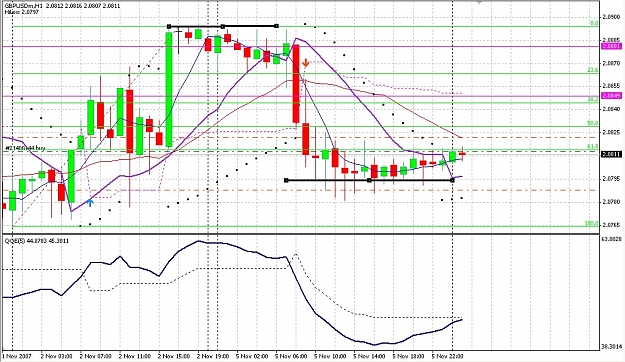Click the 2 Nov 15:00 time label

(x=173, y=356)
